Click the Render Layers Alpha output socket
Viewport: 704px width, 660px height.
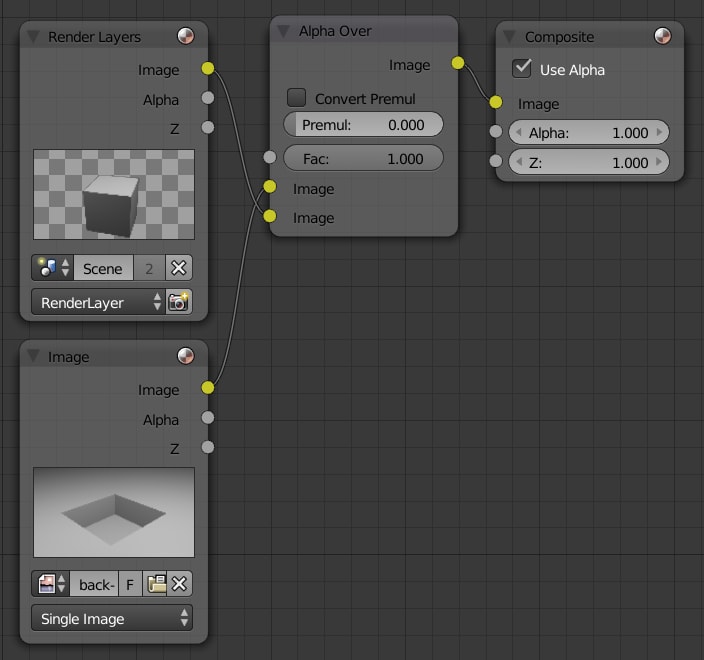pyautogui.click(x=208, y=97)
